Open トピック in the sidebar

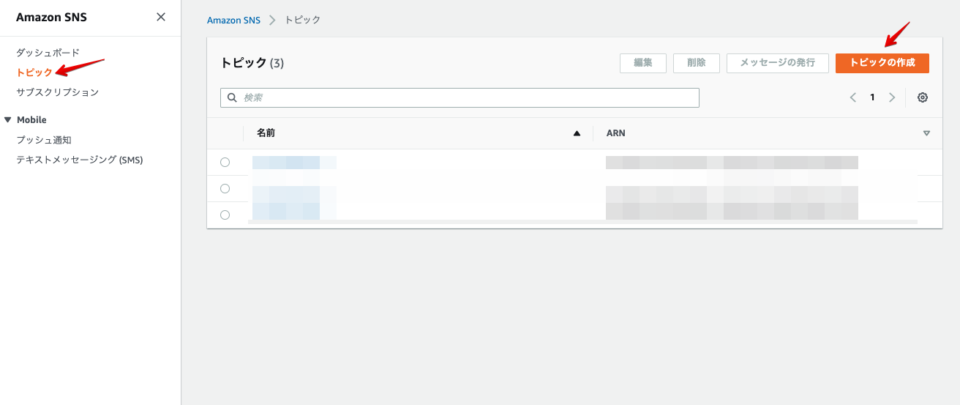34,72
